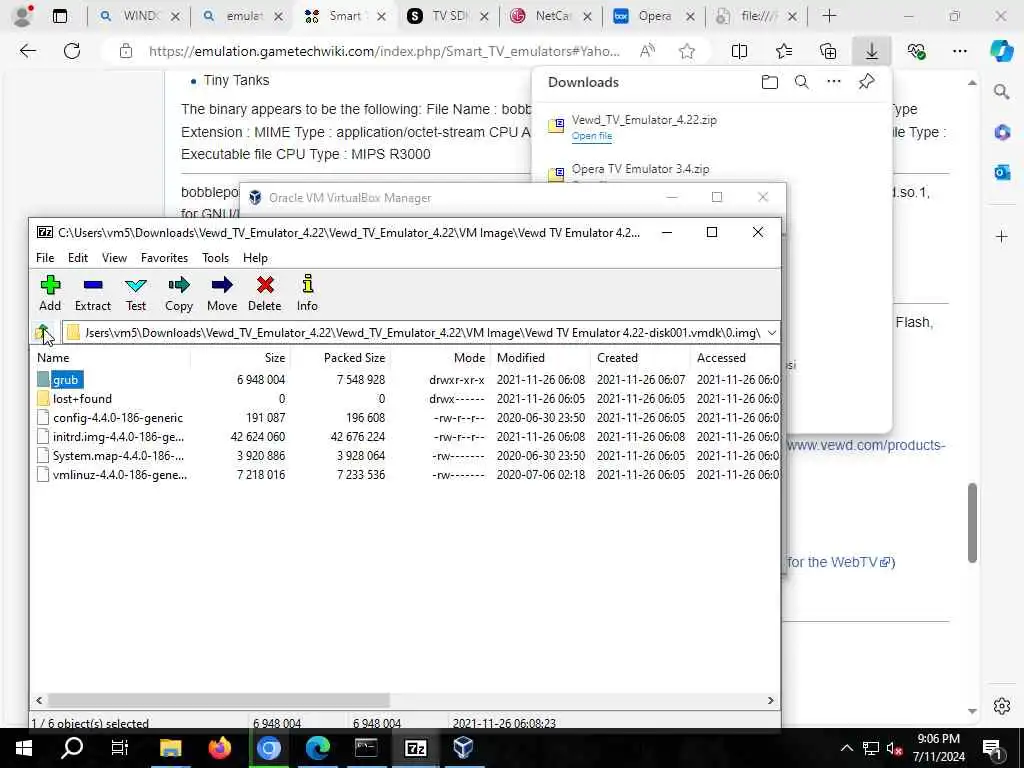
Task: Sort by the Created column header
Action: pyautogui.click(x=640, y=358)
